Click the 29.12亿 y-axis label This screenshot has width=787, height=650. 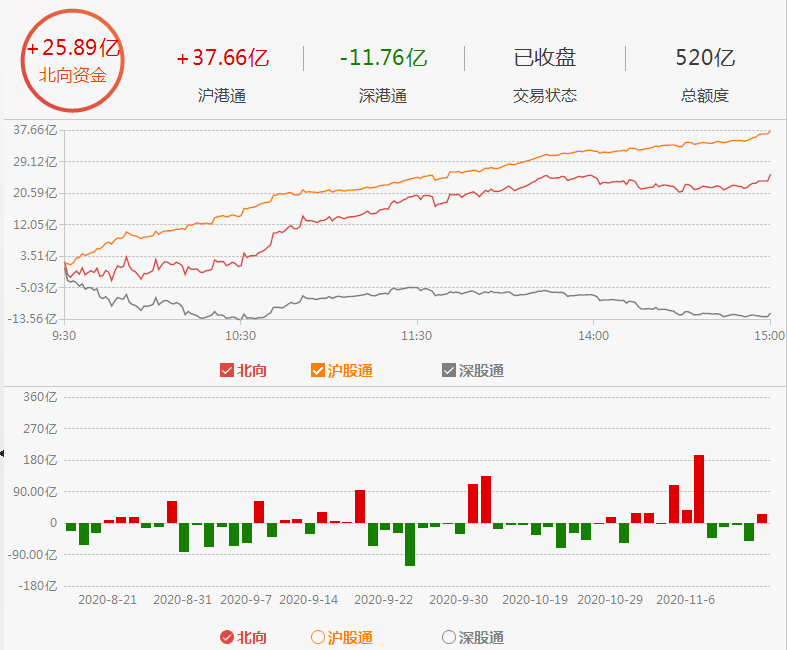coord(35,162)
